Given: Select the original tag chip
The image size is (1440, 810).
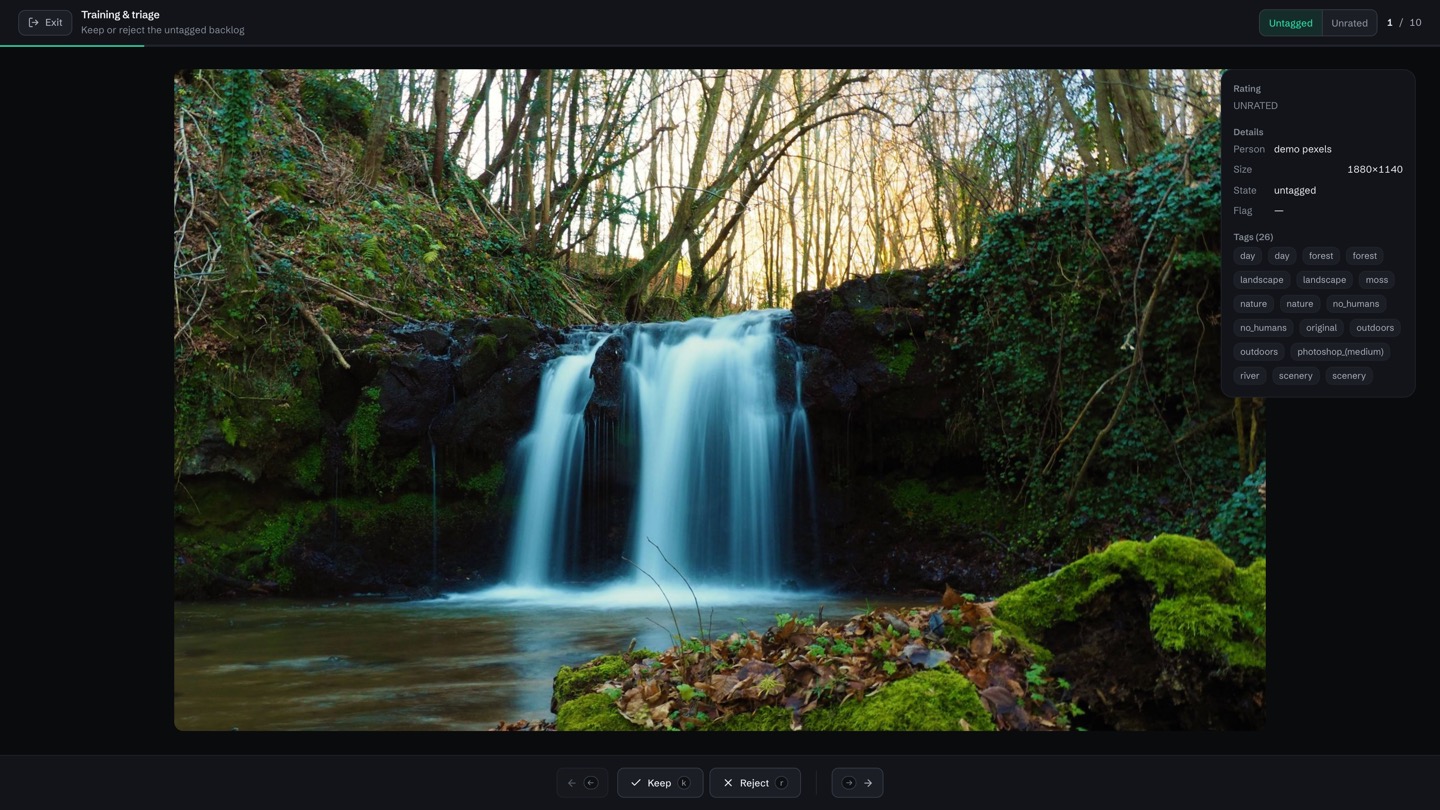Looking at the screenshot, I should pos(1321,328).
